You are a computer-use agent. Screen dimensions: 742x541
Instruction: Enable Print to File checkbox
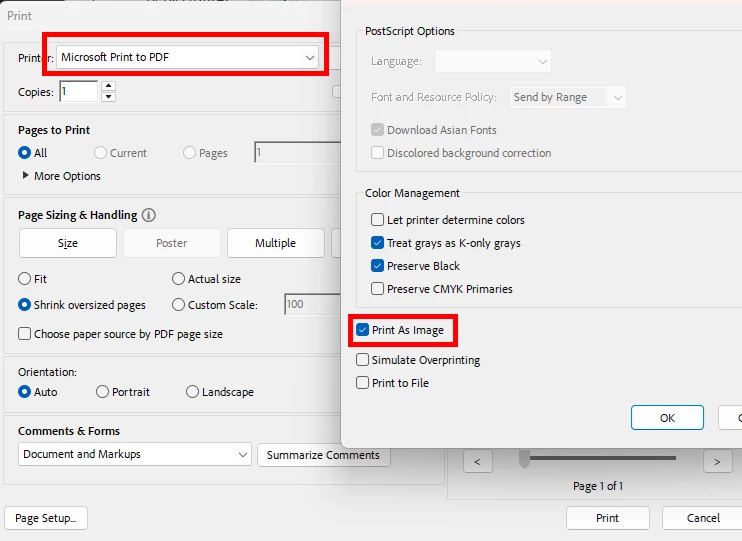pyautogui.click(x=362, y=382)
